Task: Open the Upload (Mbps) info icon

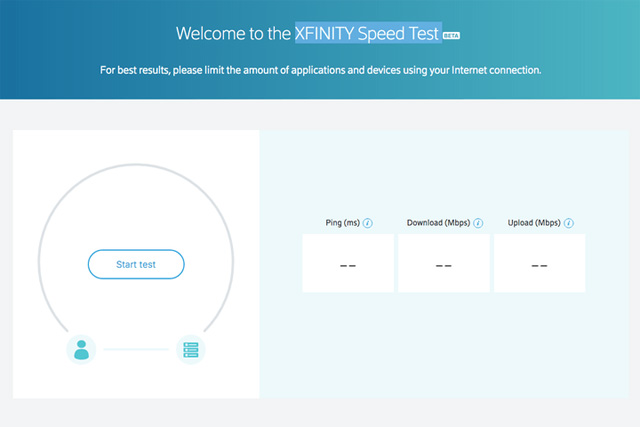Action: [x=569, y=223]
